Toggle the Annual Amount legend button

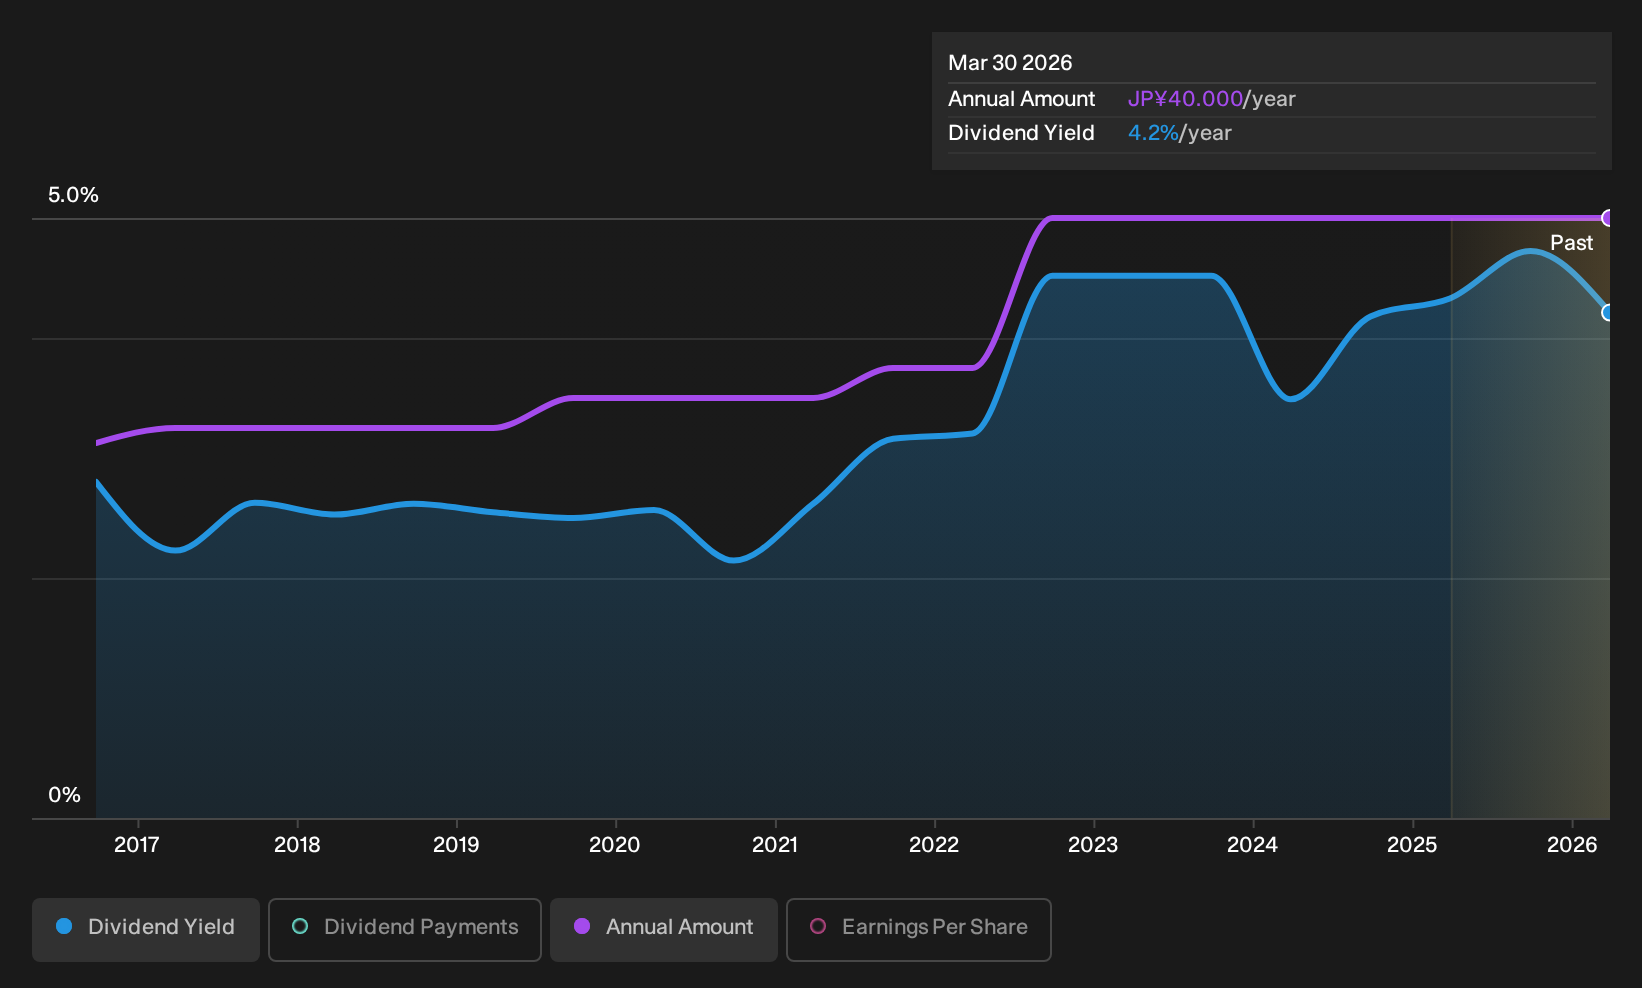tap(664, 929)
